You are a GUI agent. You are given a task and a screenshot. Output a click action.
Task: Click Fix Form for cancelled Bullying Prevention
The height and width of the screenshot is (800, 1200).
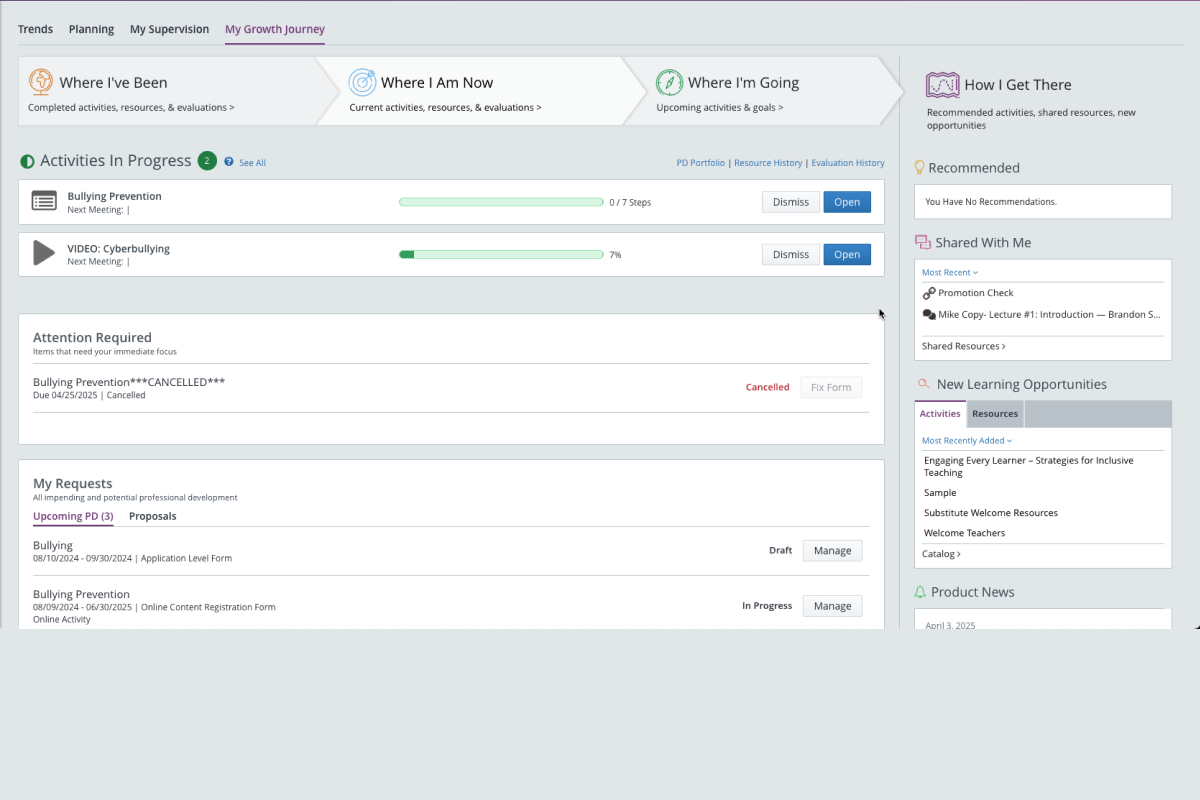831,387
